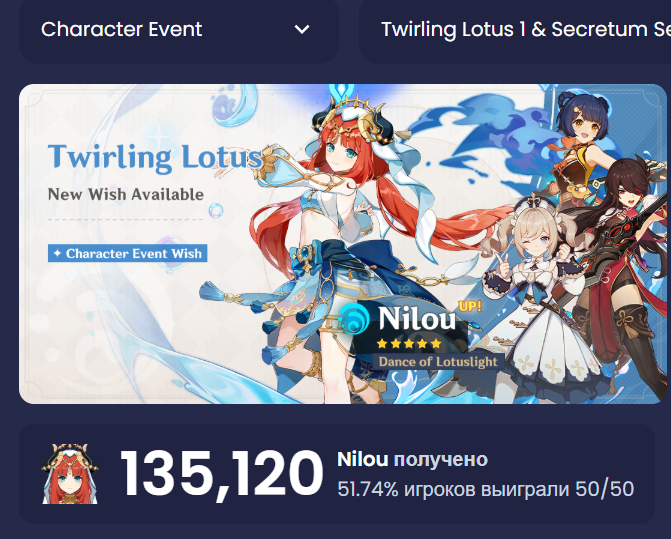Image resolution: width=671 pixels, height=539 pixels.
Task: Click Nilou's avatar icon next to 135,120
Action: click(70, 474)
